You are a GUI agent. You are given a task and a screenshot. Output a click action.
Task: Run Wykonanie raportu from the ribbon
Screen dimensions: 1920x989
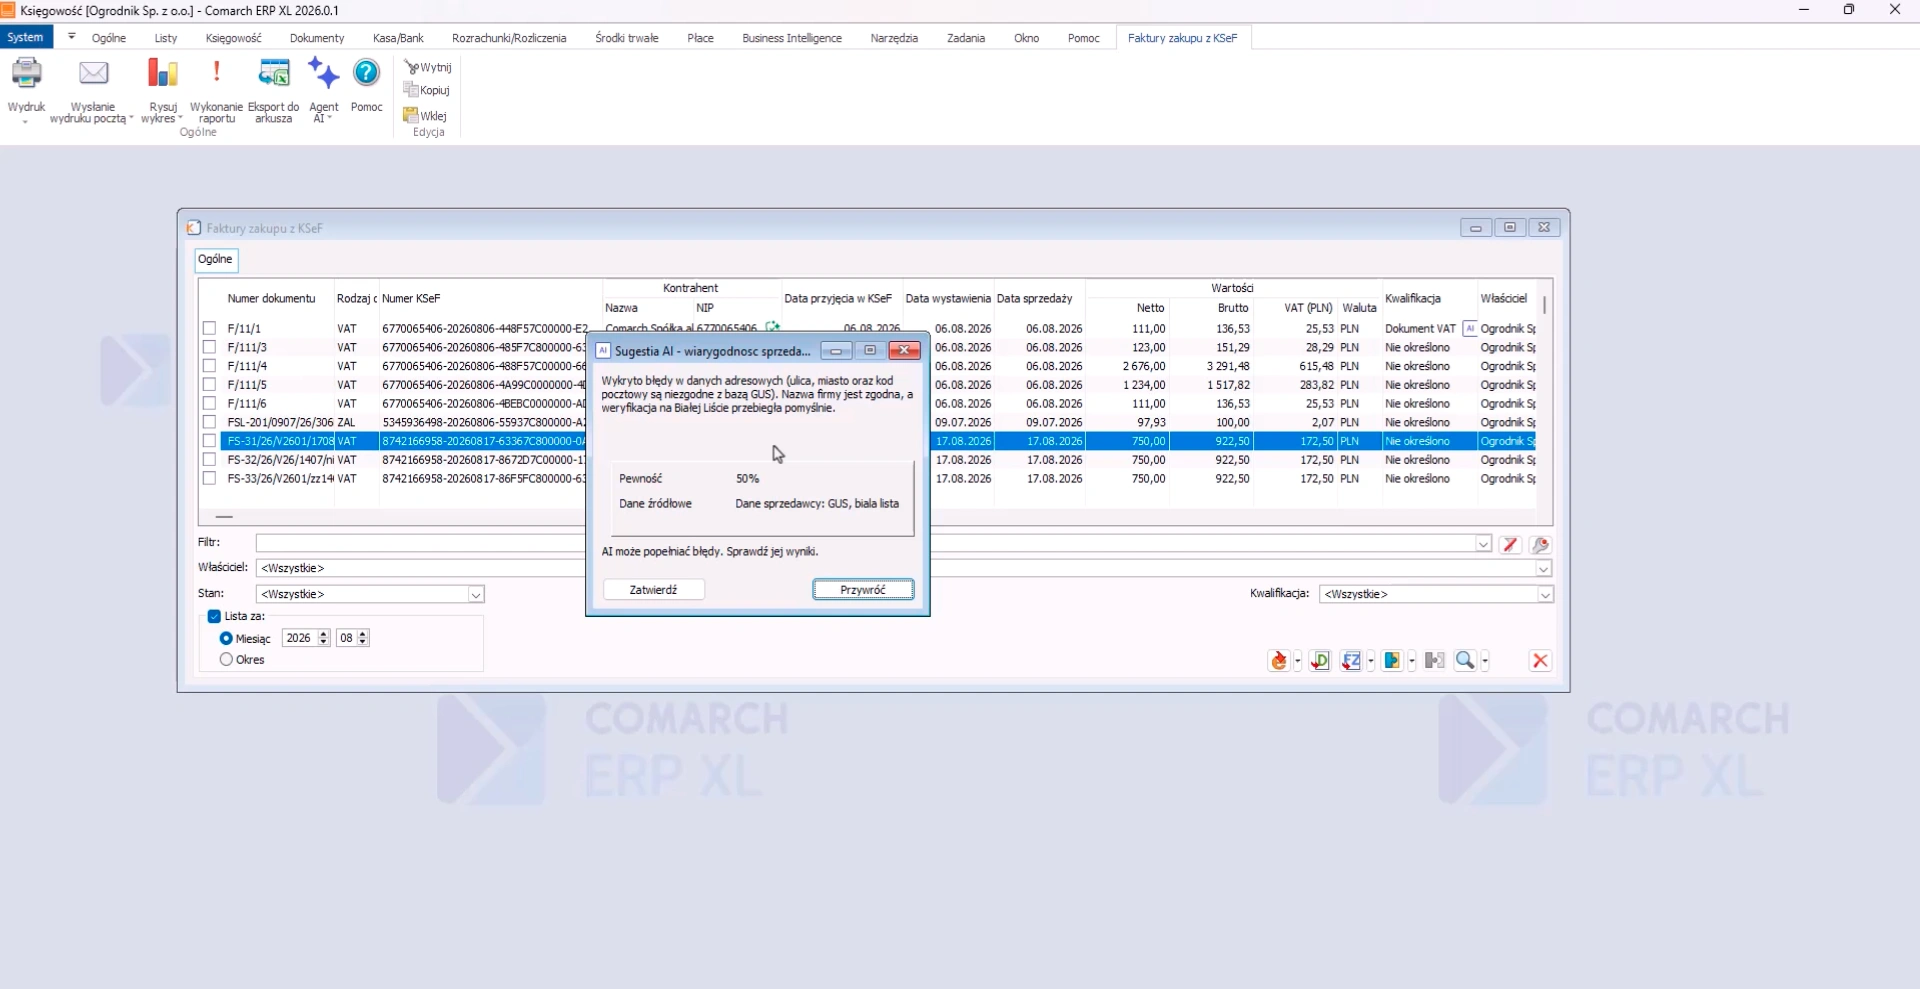click(216, 74)
